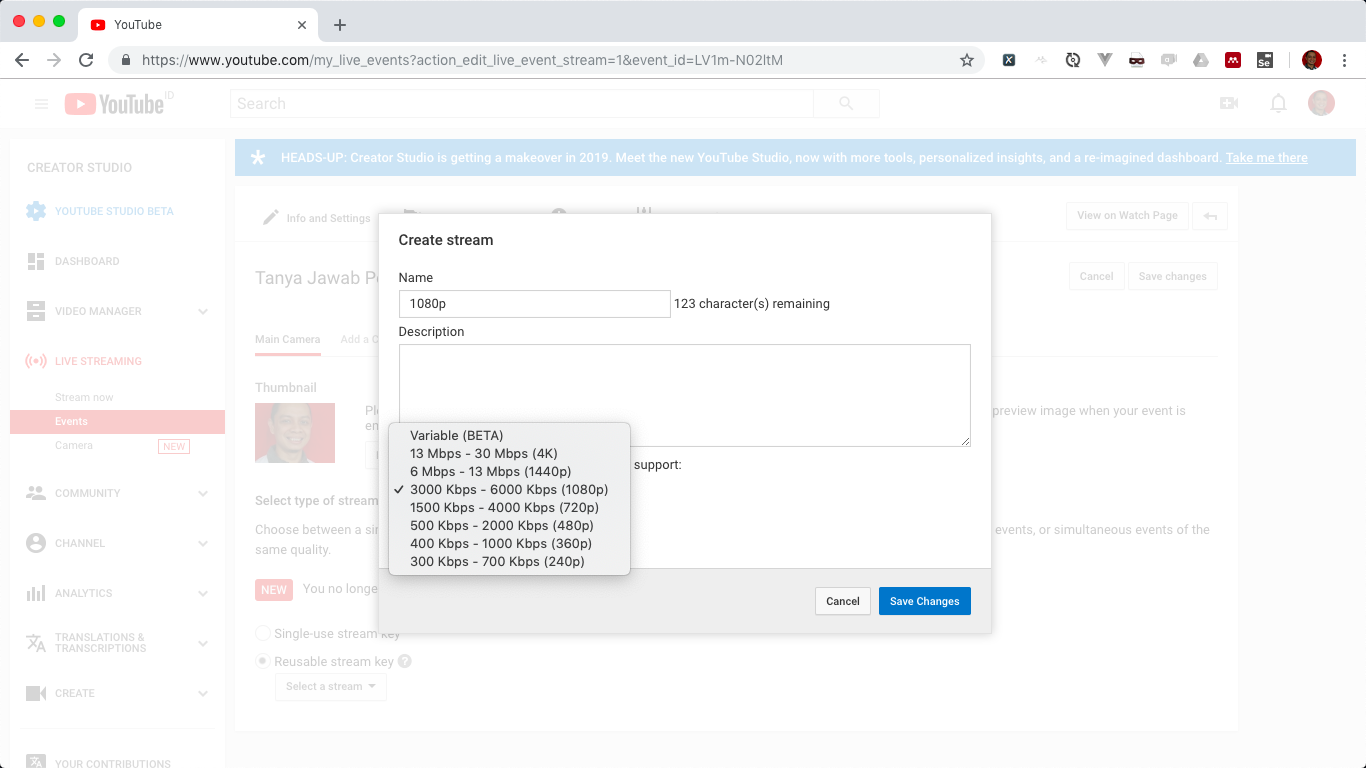Select the Reusable stream key radio button
1366x768 pixels.
click(263, 661)
